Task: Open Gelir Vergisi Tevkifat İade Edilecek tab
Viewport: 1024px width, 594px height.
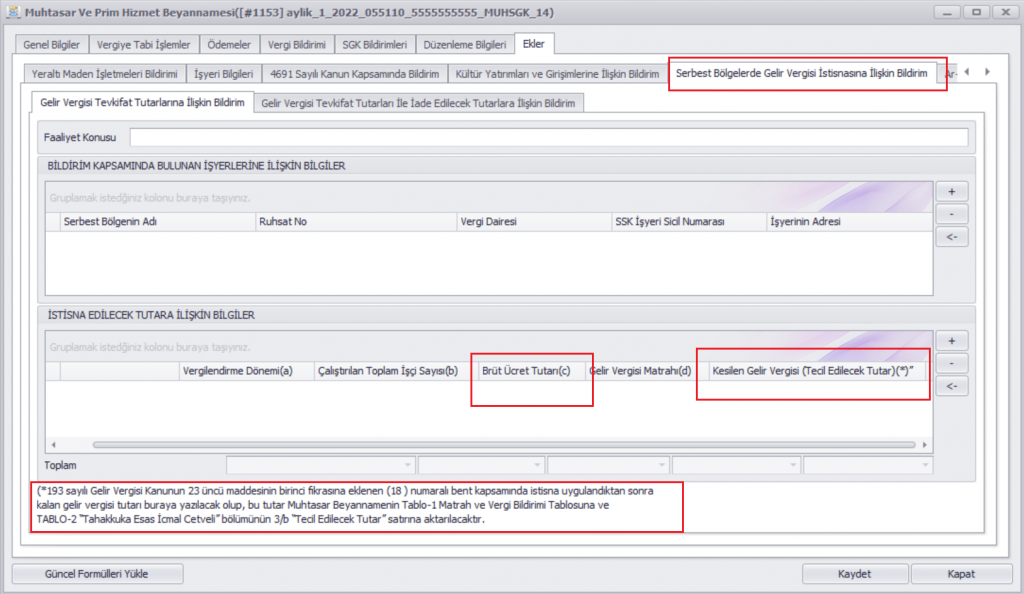Action: tap(418, 103)
